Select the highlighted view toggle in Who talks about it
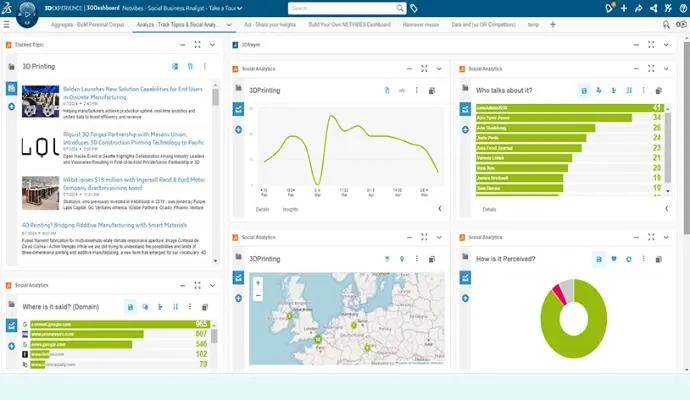690x400 pixels. pos(584,91)
